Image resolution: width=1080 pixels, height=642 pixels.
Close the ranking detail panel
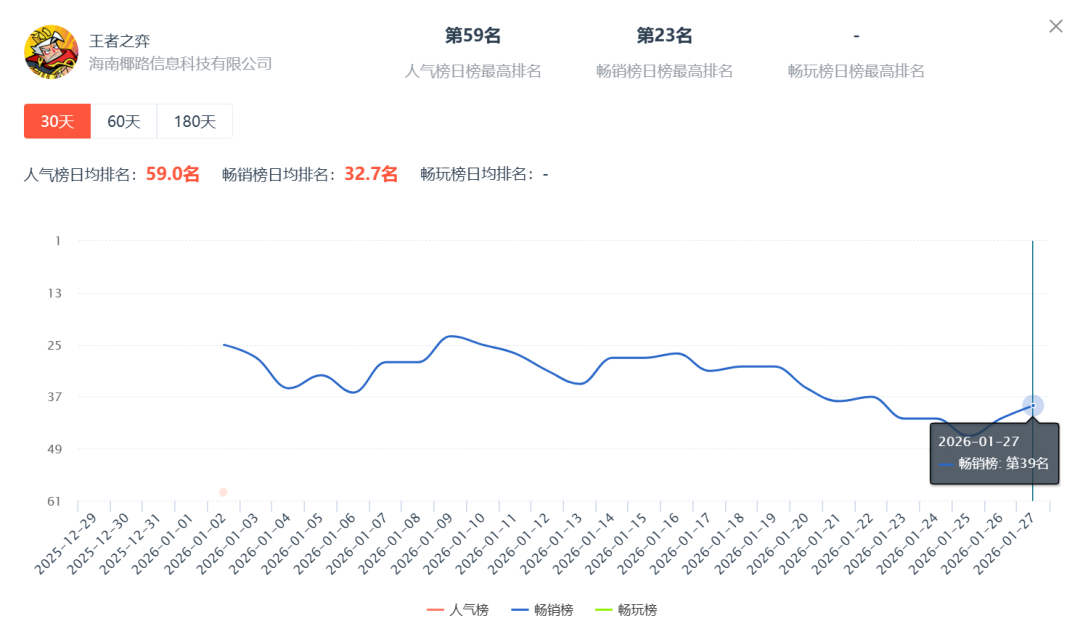[x=1056, y=26]
